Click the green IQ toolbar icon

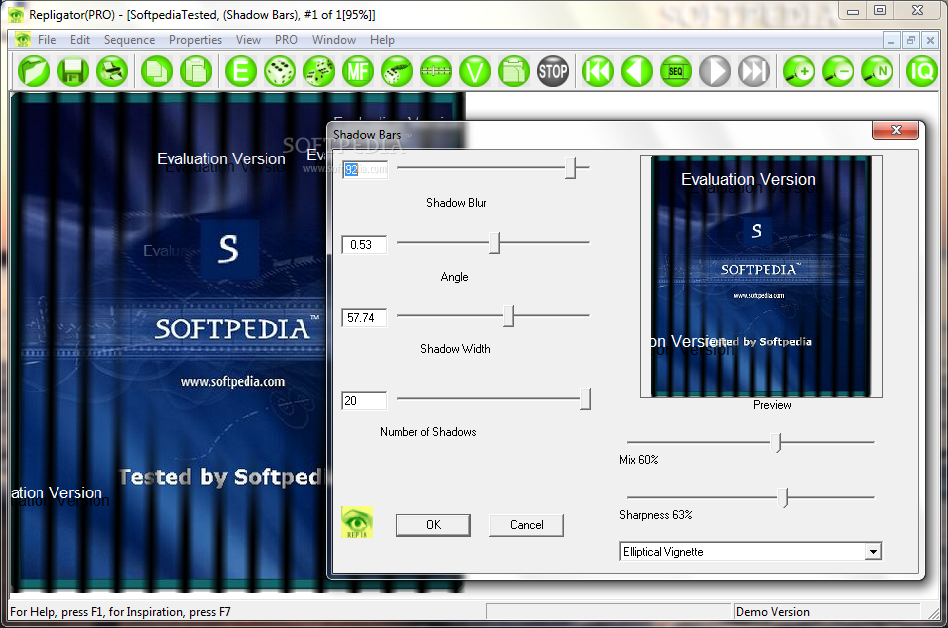(x=922, y=71)
